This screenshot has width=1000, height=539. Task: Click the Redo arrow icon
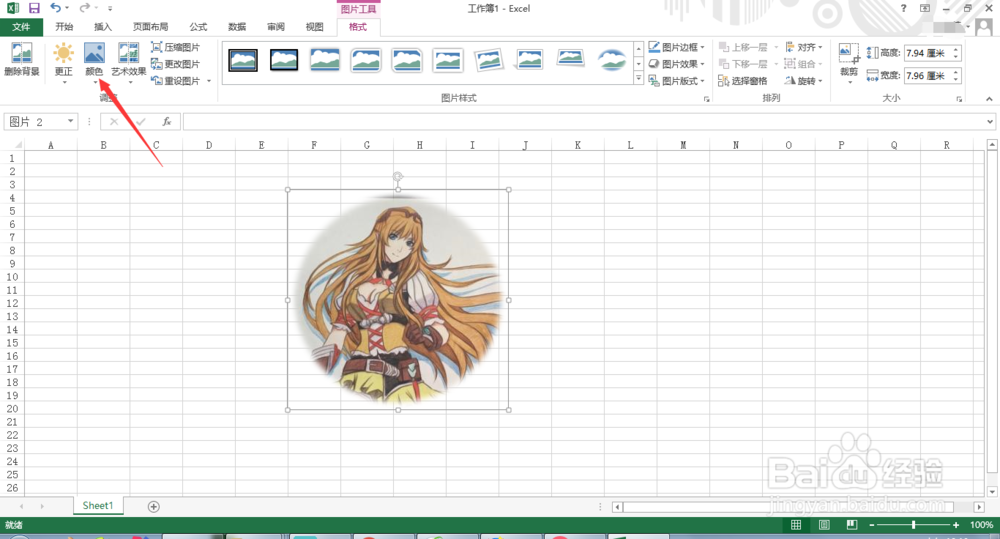coord(84,8)
